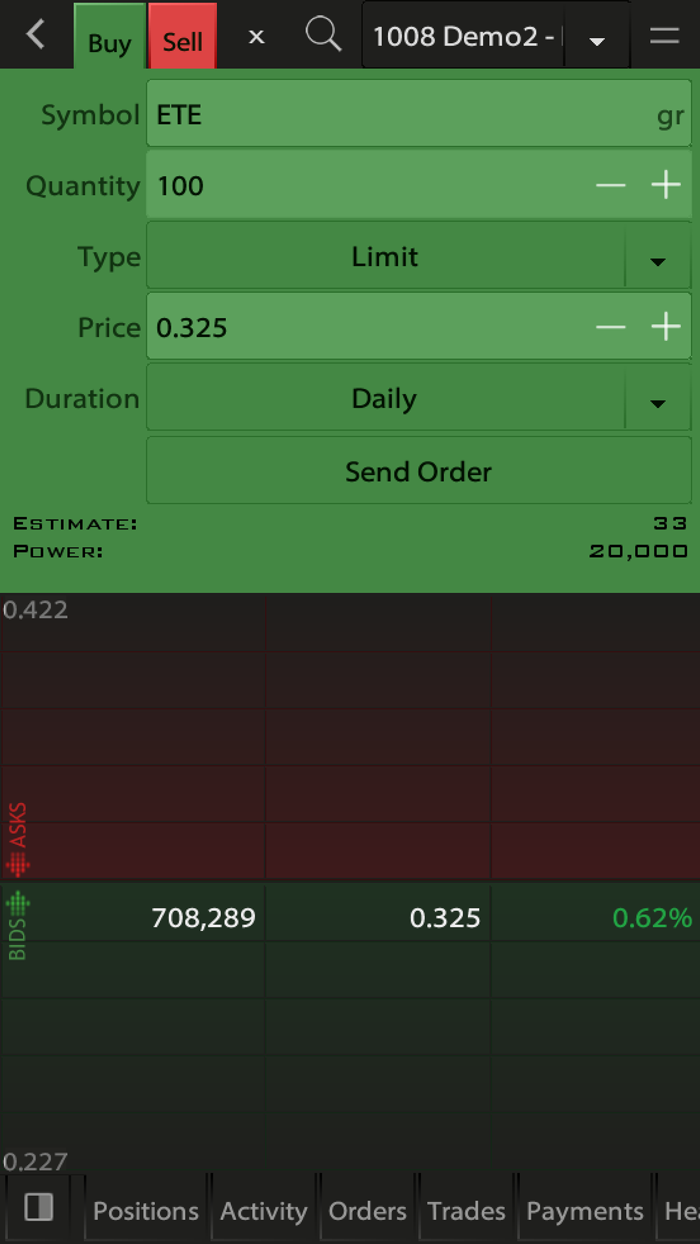
Task: Switch to the Positions tab
Action: pos(145,1211)
